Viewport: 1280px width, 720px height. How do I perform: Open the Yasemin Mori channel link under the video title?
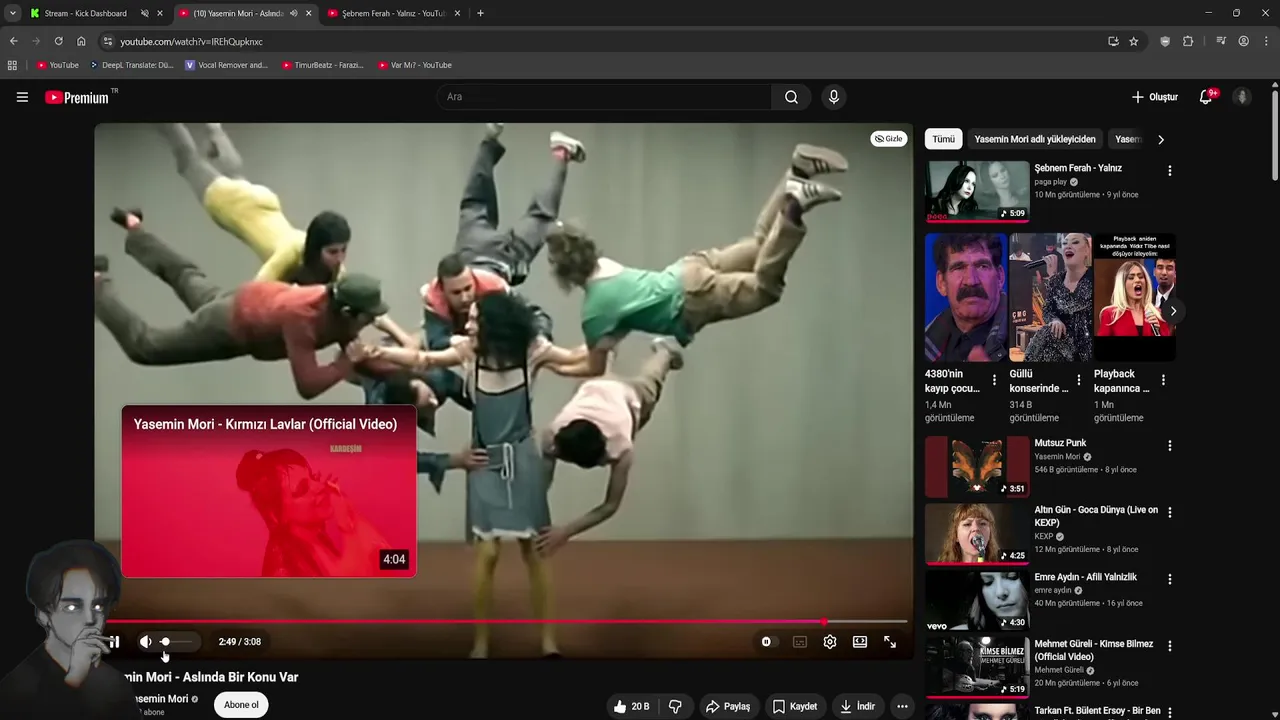[162, 699]
